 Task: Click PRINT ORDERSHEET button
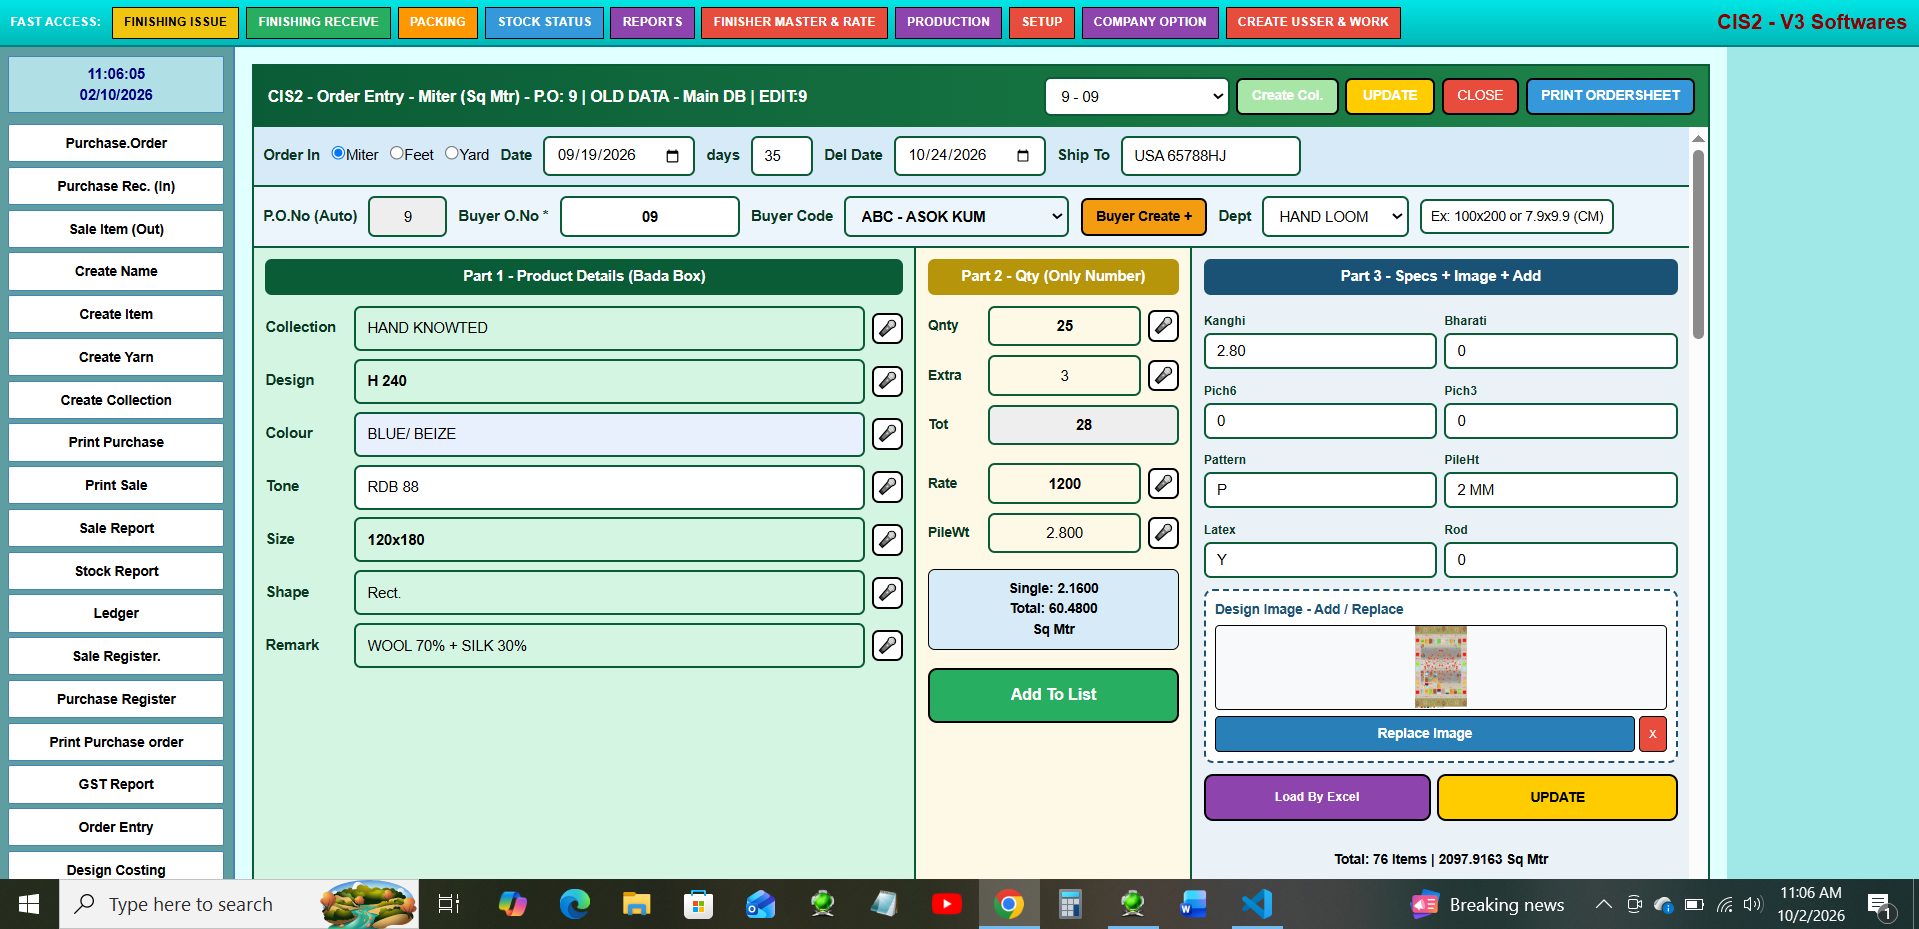[x=1610, y=96]
